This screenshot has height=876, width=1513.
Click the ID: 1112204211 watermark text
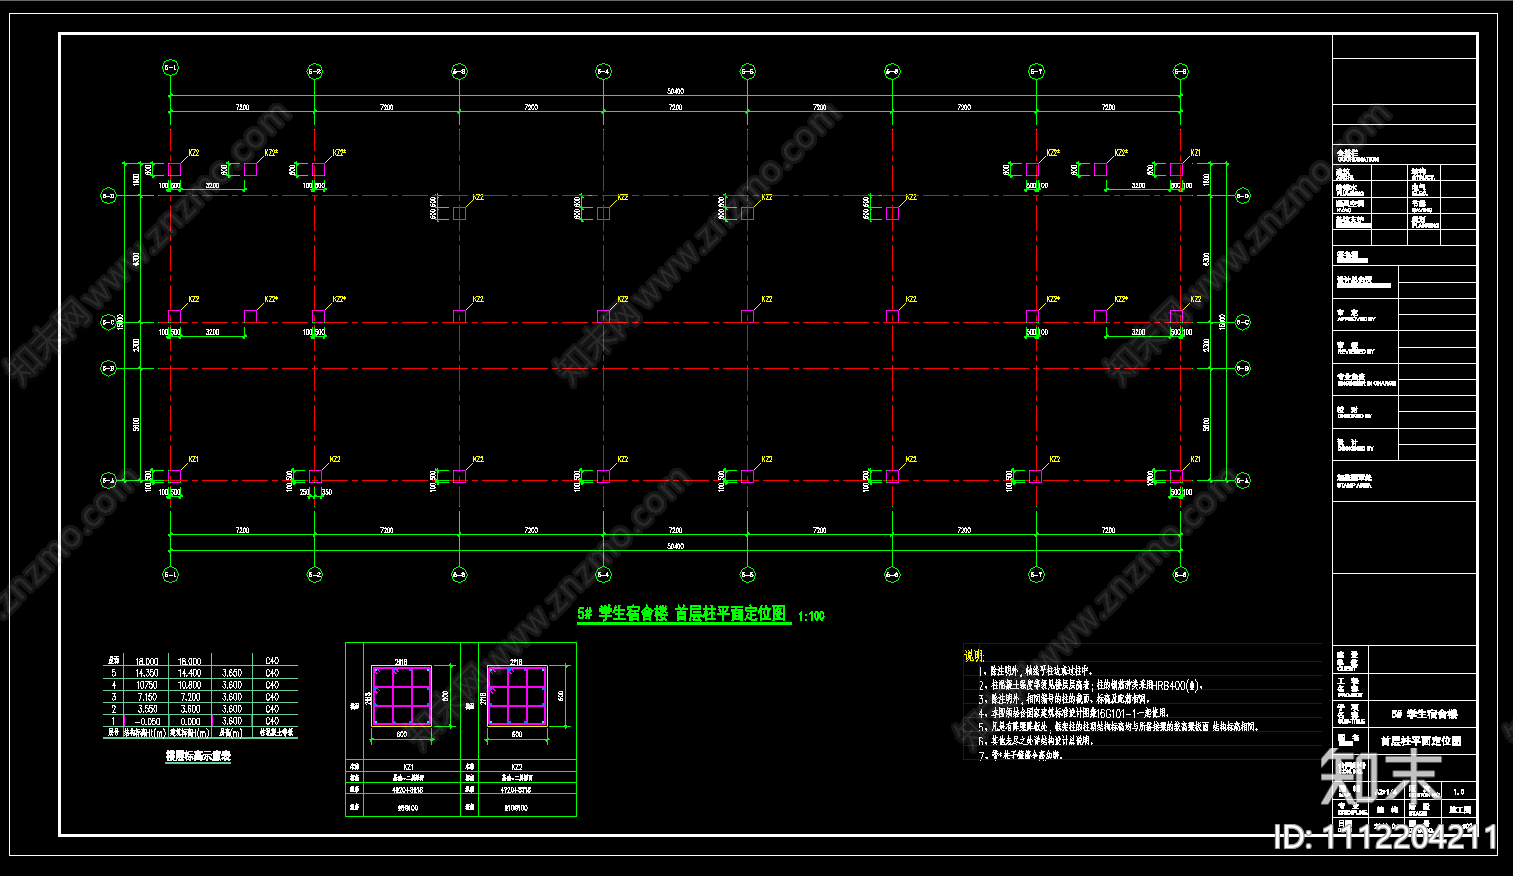click(x=1386, y=837)
